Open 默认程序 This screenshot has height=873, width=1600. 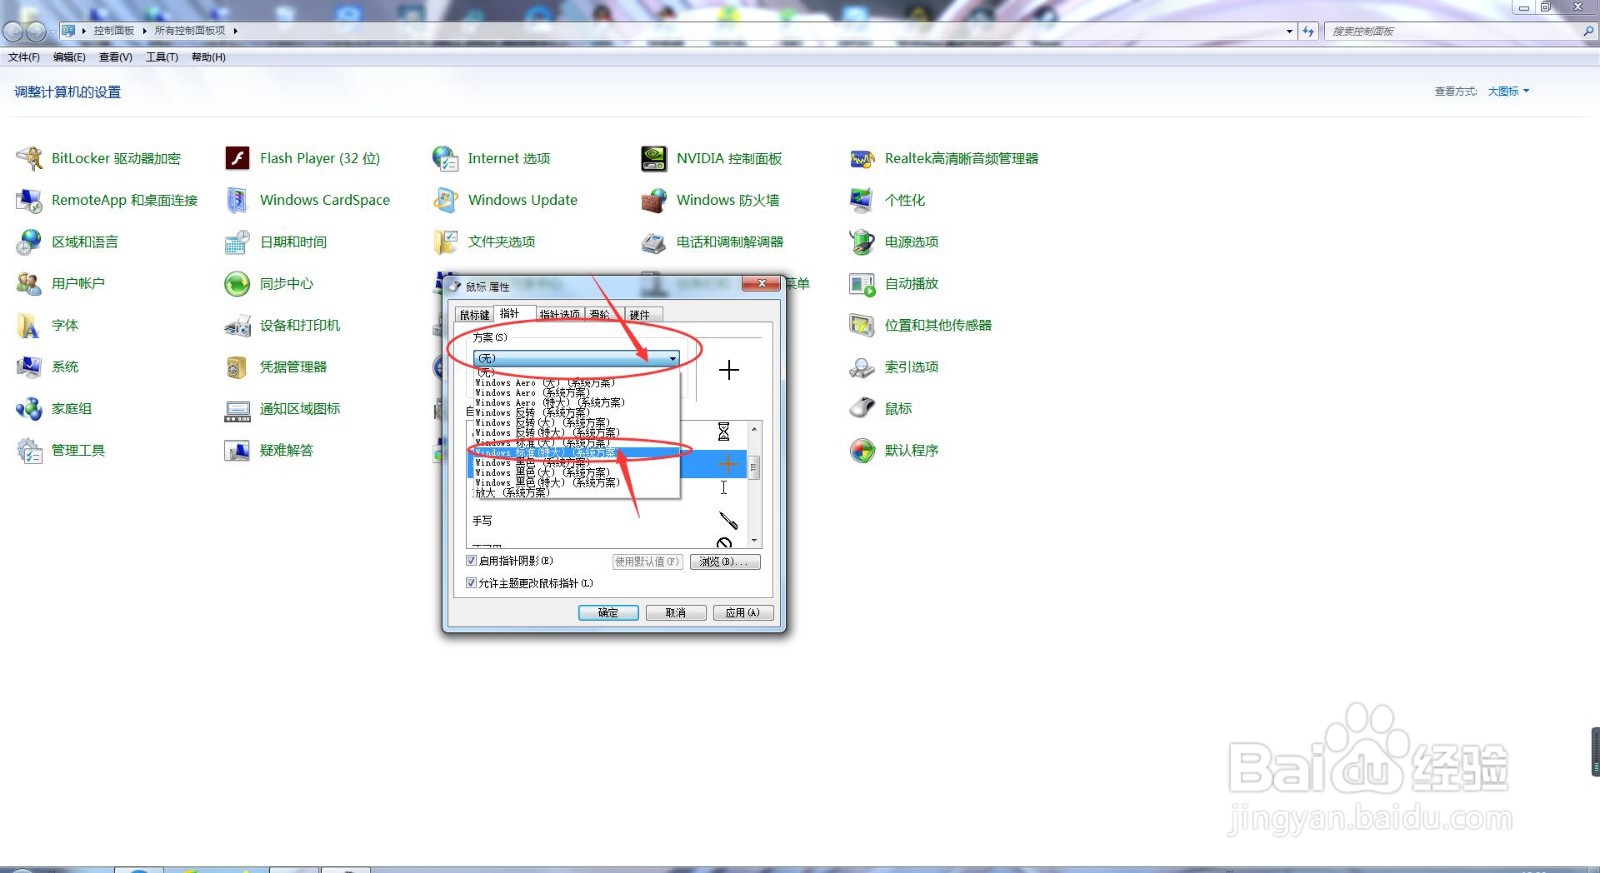894,451
